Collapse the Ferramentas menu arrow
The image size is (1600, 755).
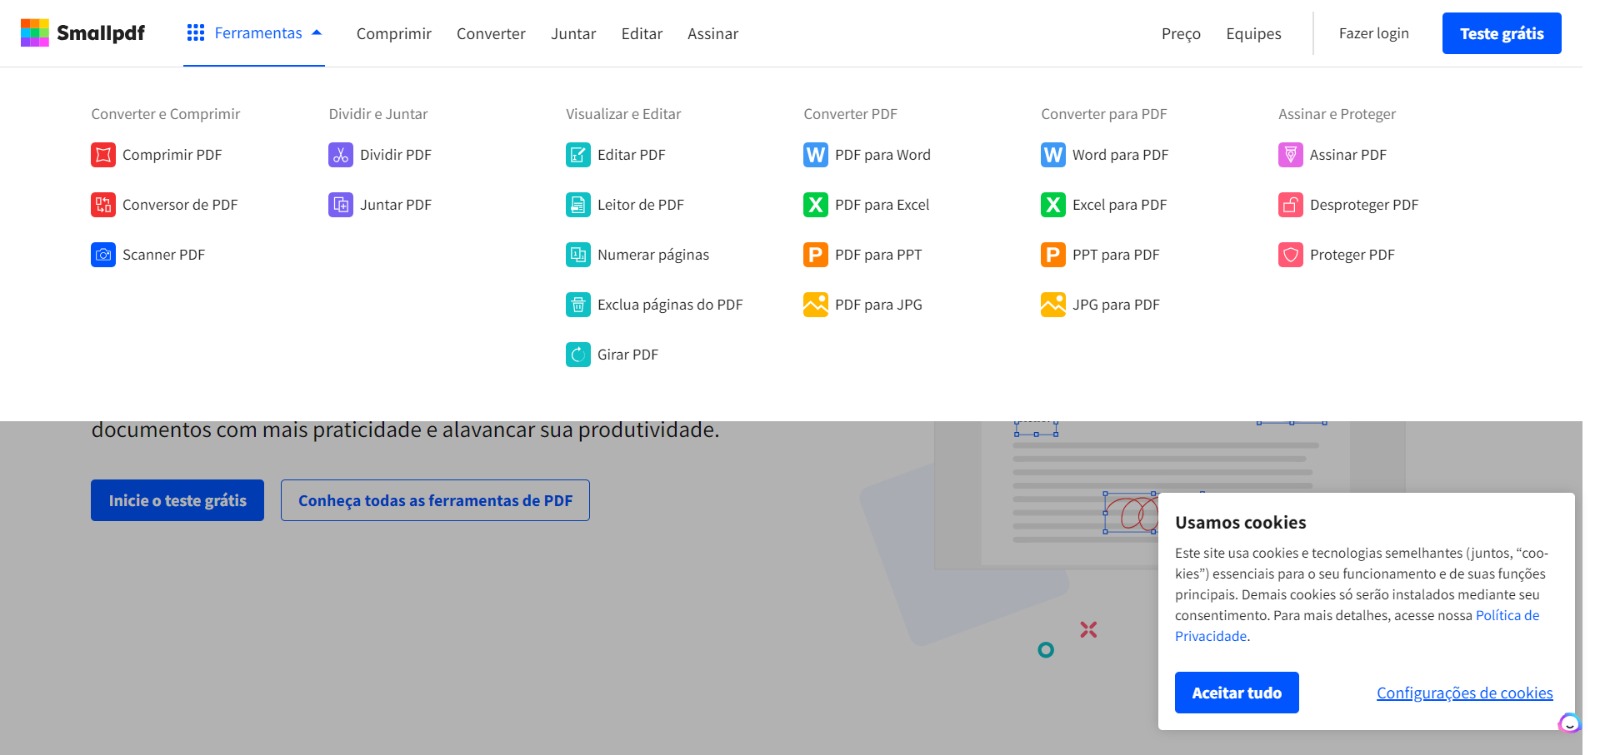(x=317, y=33)
